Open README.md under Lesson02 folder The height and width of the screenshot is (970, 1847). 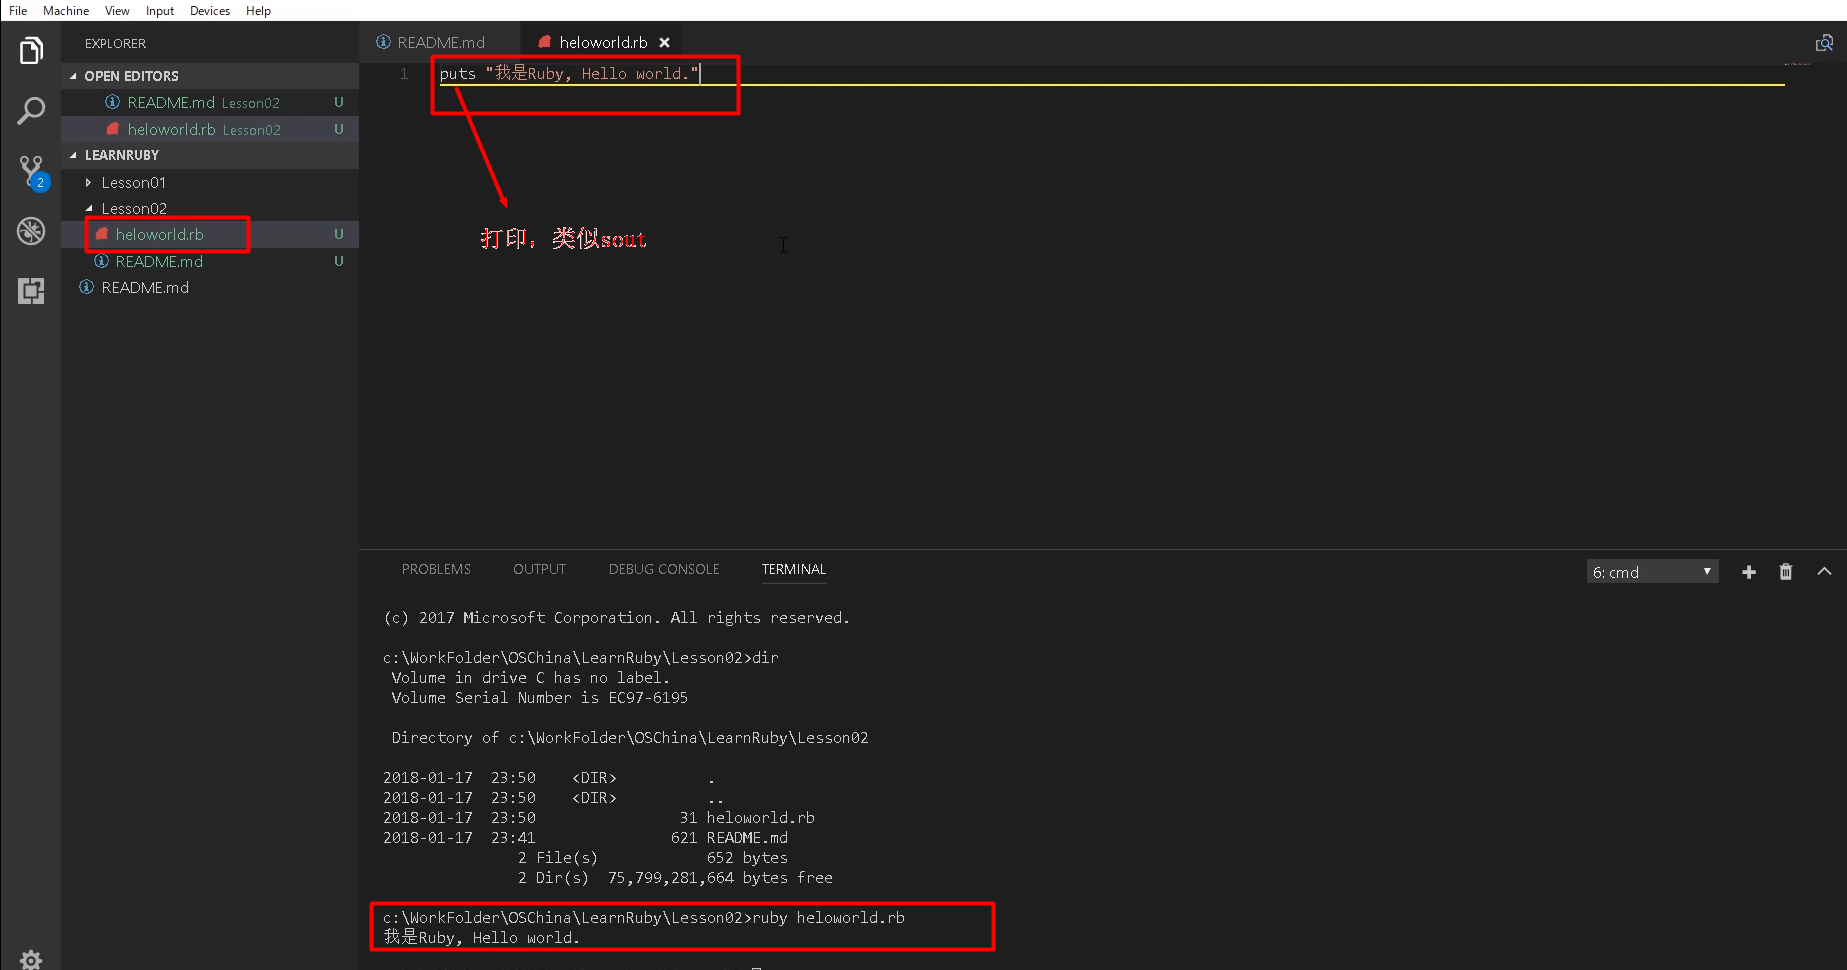pyautogui.click(x=210, y=261)
